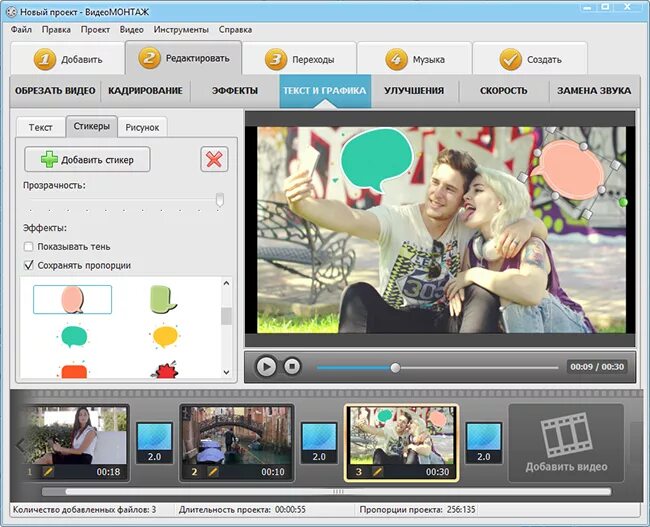Click the 00:09 / 00:30 time display
This screenshot has height=527, width=650.
[597, 367]
